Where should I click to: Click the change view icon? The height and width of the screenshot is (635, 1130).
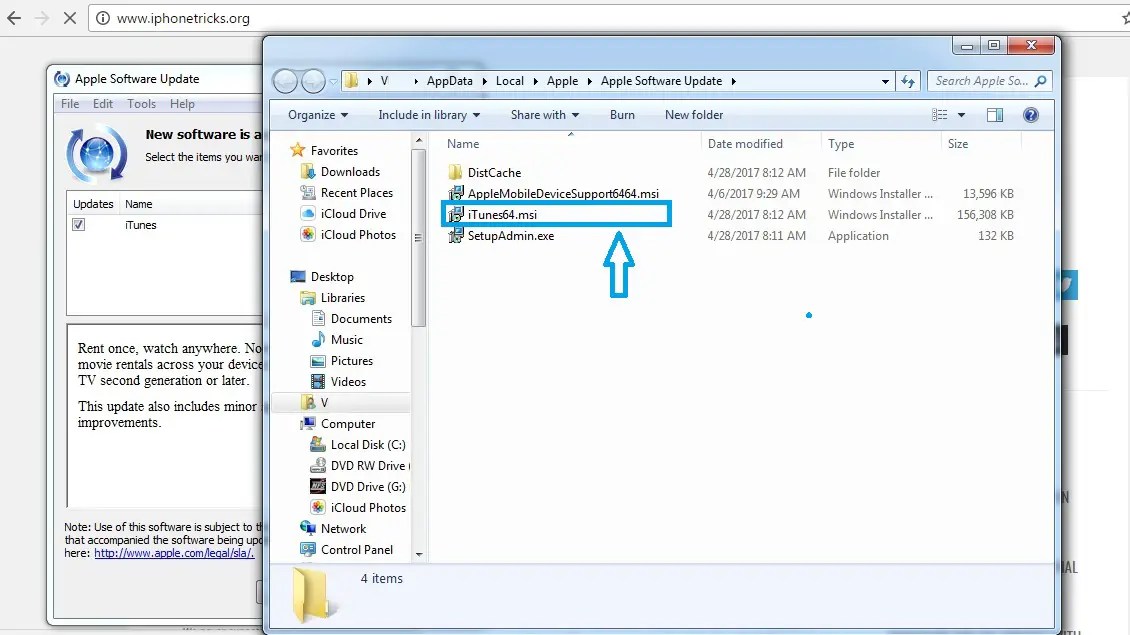click(939, 115)
